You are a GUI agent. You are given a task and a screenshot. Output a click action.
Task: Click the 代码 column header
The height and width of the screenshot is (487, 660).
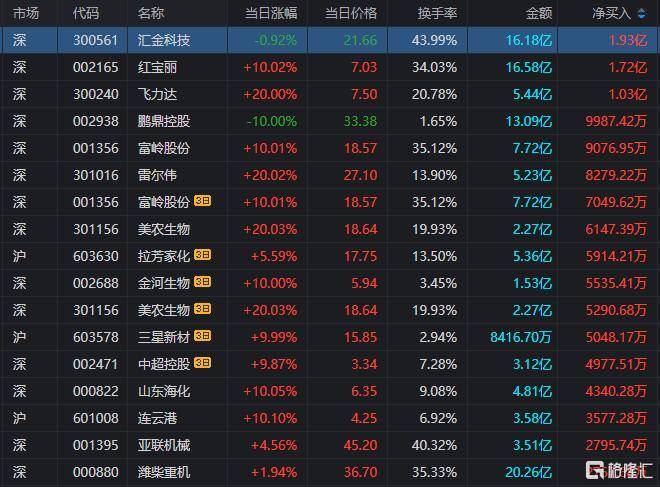86,14
